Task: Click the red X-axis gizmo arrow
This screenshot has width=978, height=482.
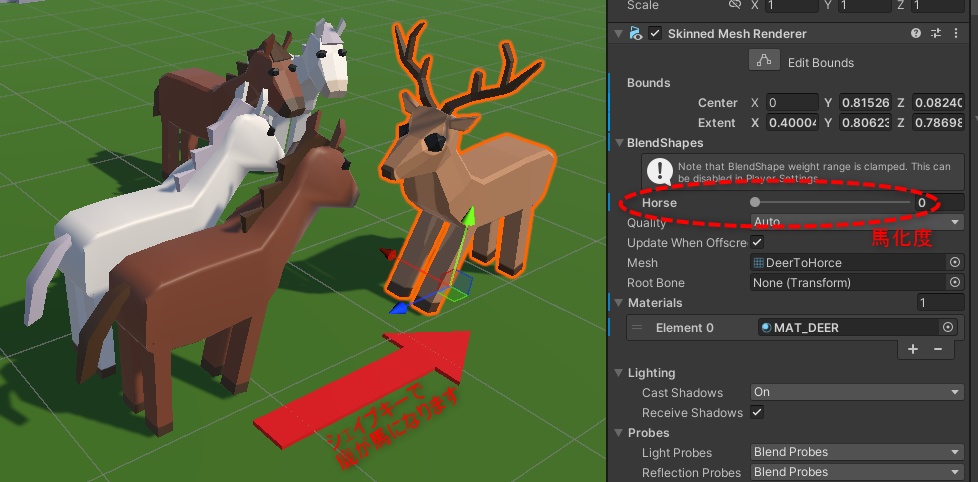Action: point(389,254)
